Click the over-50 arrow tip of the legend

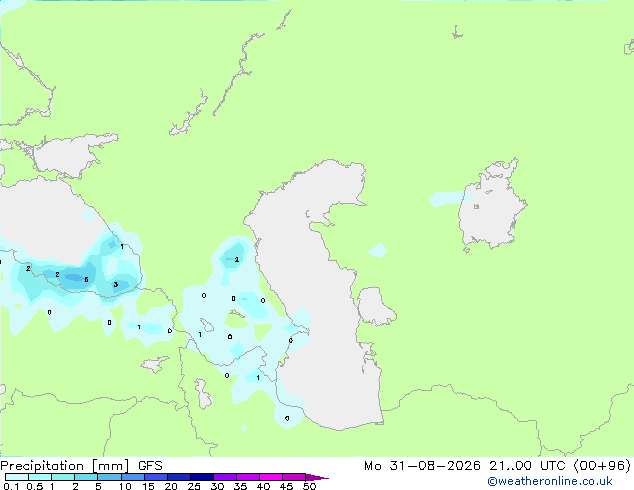317,477
